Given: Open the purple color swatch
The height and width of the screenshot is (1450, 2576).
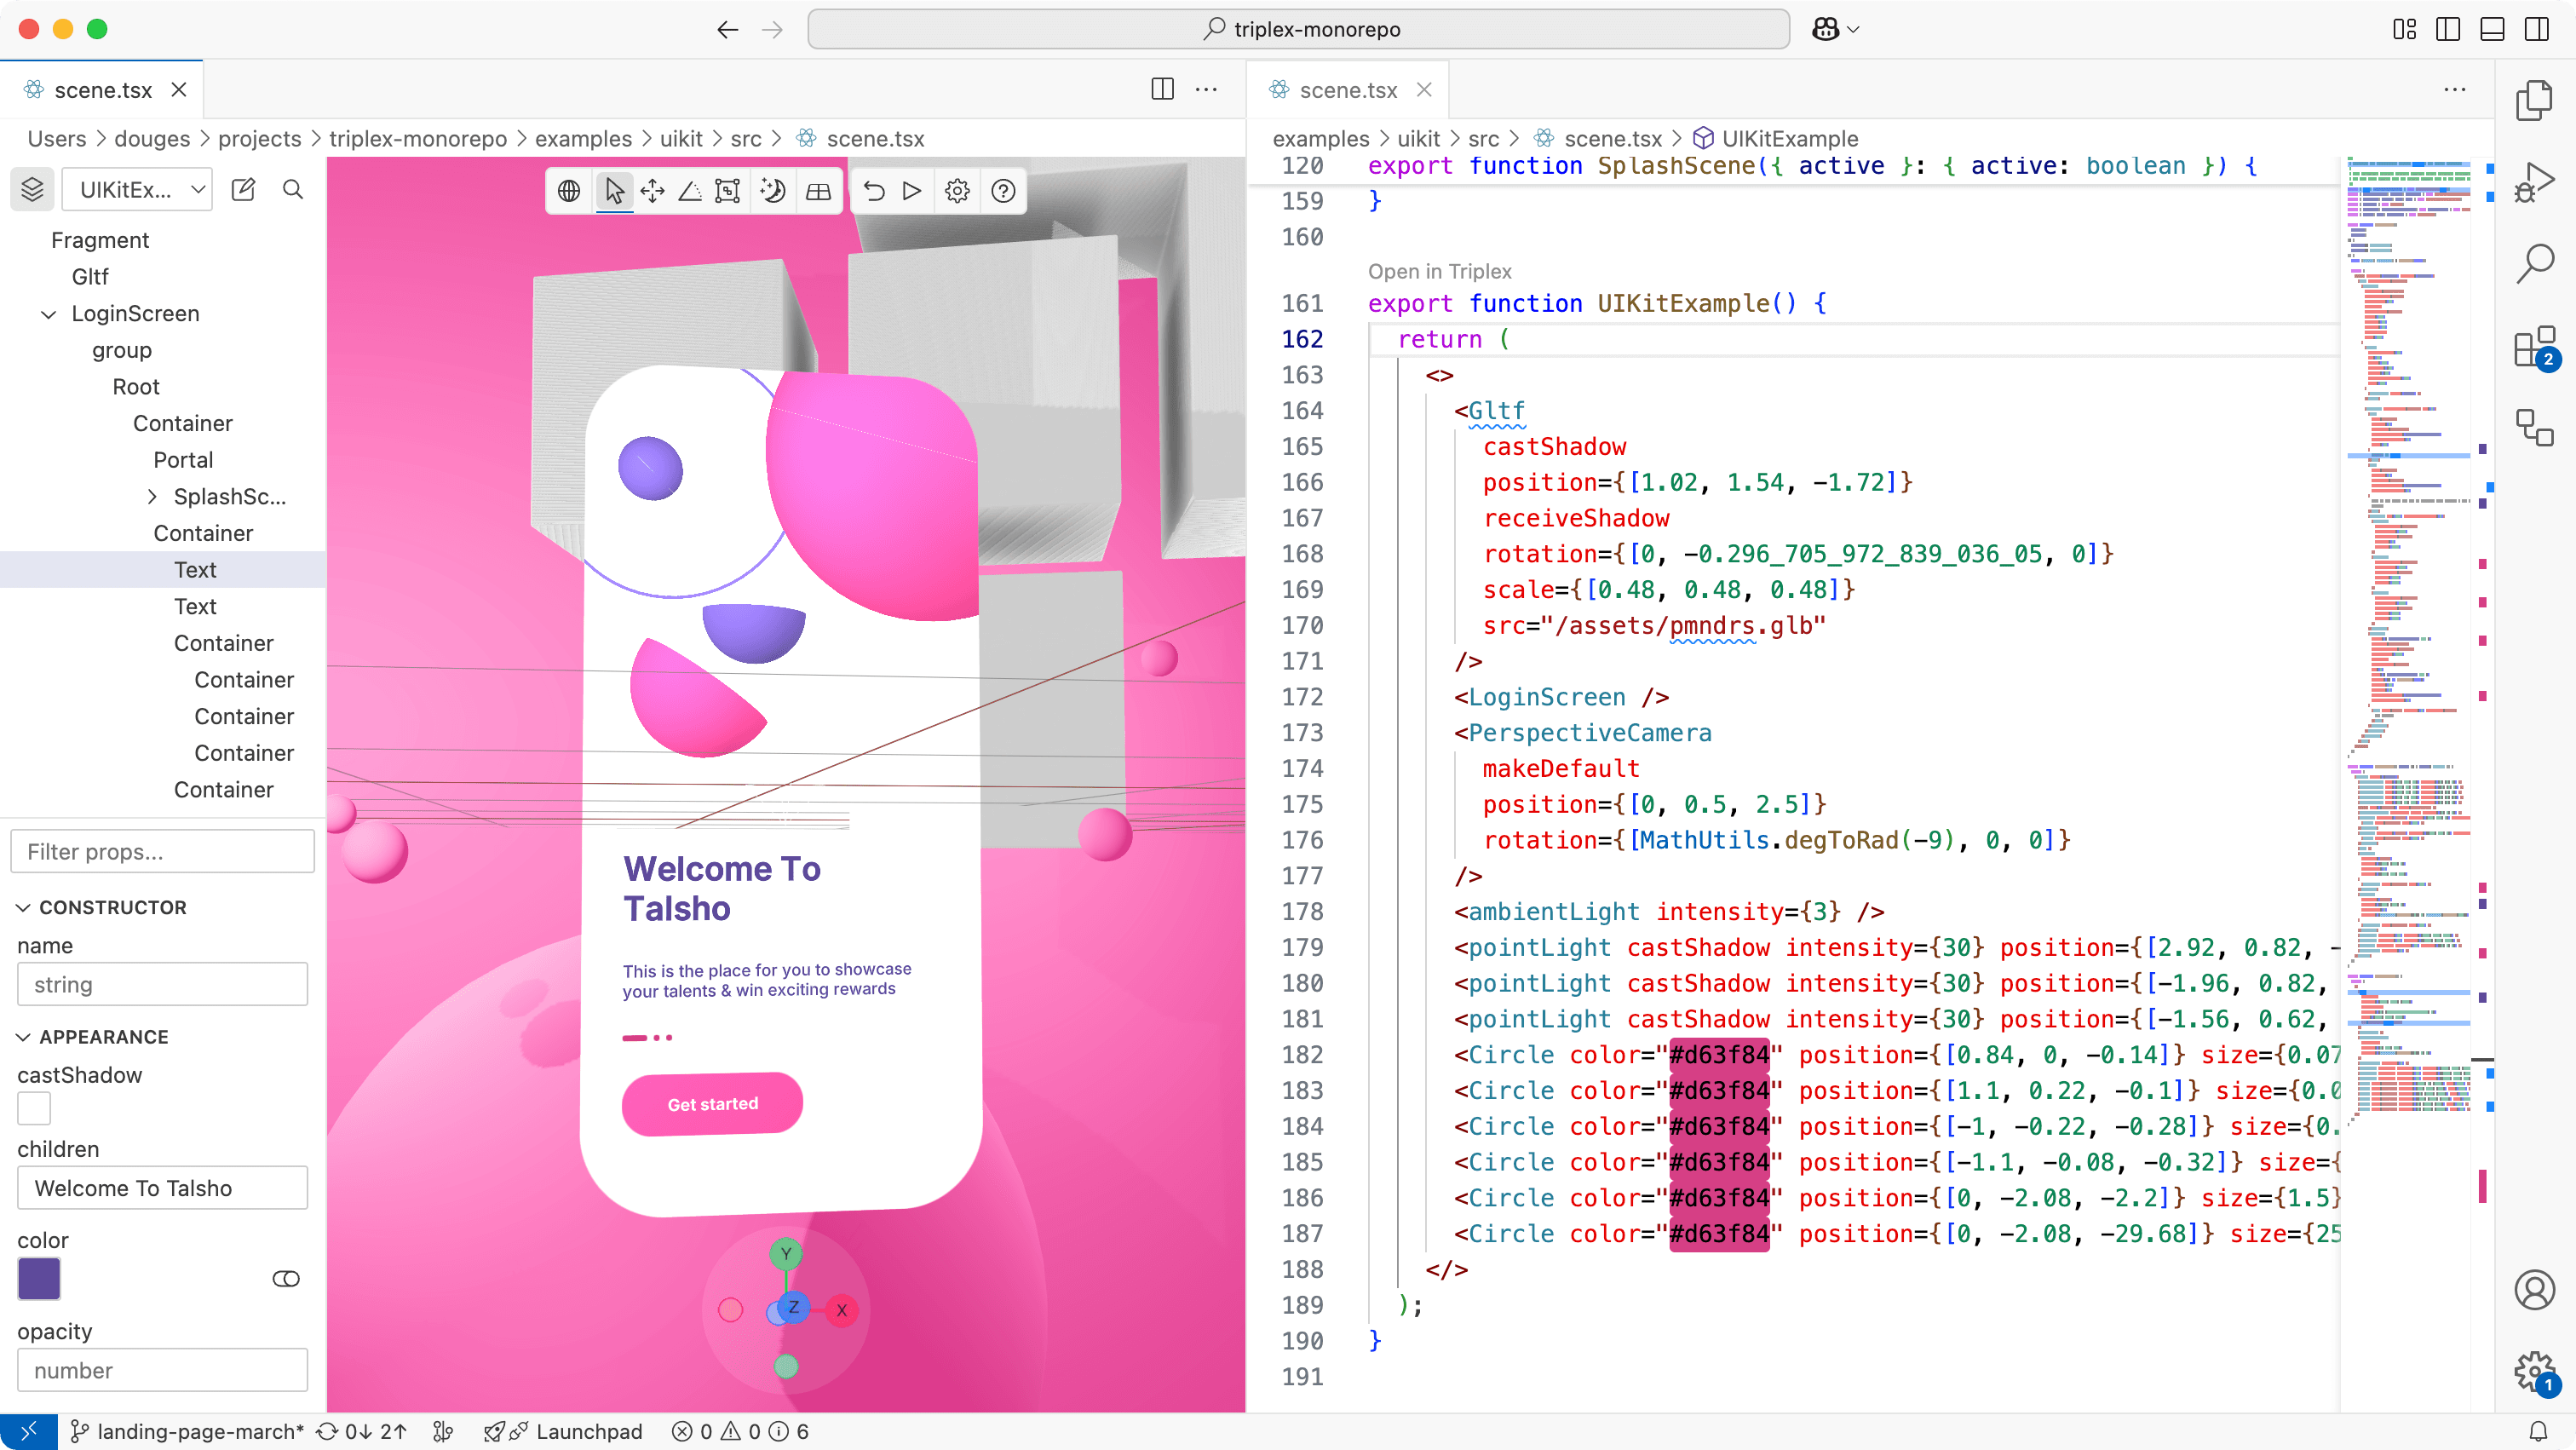Looking at the screenshot, I should [39, 1279].
